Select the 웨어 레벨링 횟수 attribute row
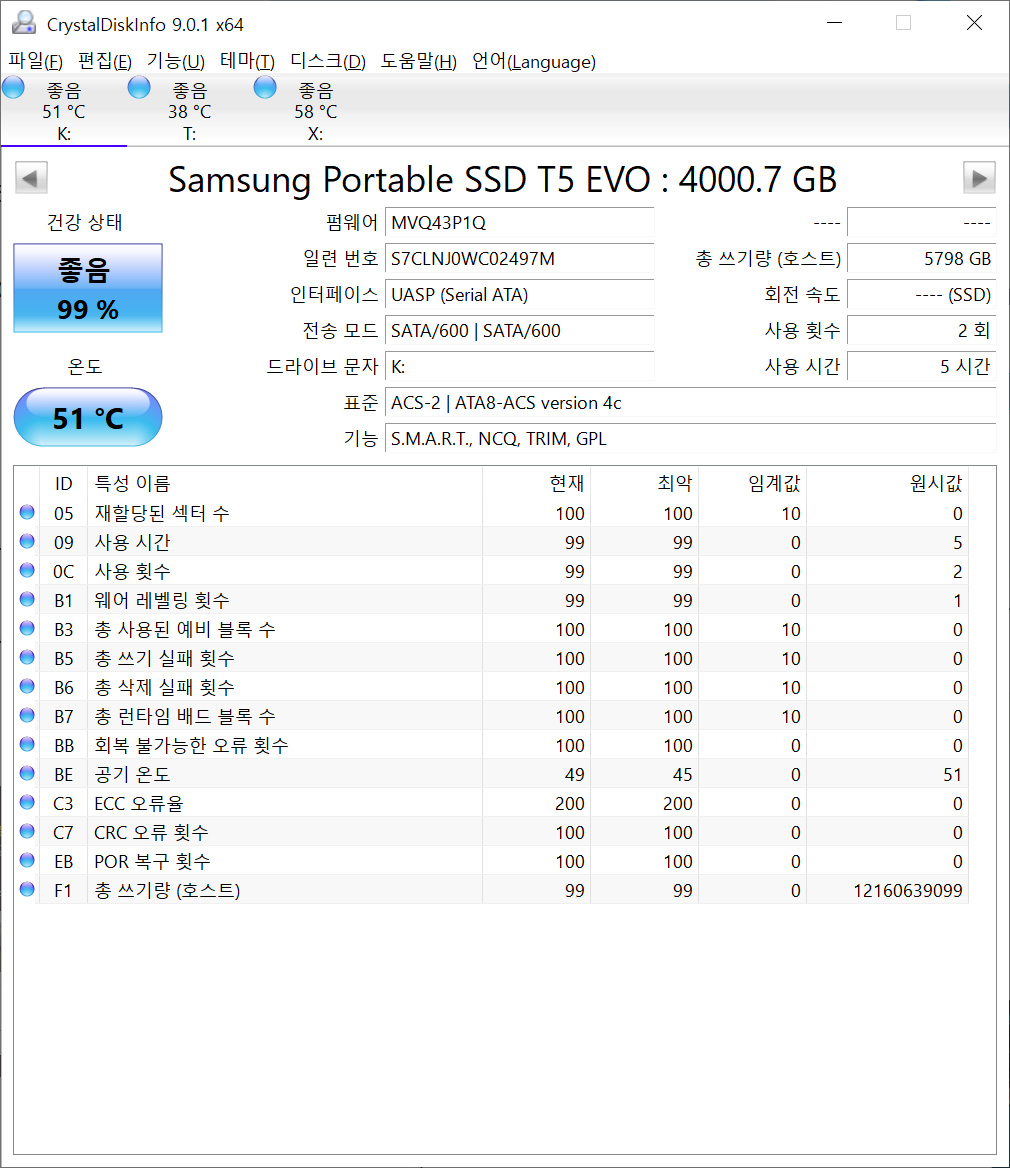This screenshot has height=1168, width=1010. [492, 600]
